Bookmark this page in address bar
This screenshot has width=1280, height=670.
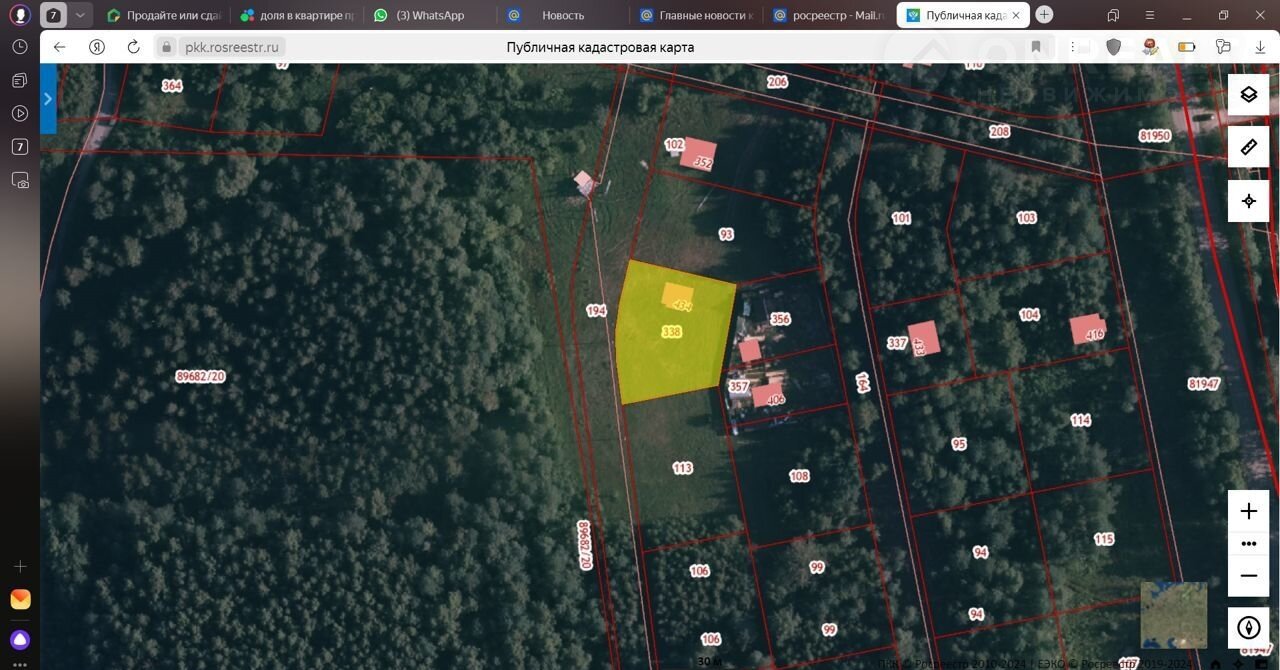[1036, 47]
